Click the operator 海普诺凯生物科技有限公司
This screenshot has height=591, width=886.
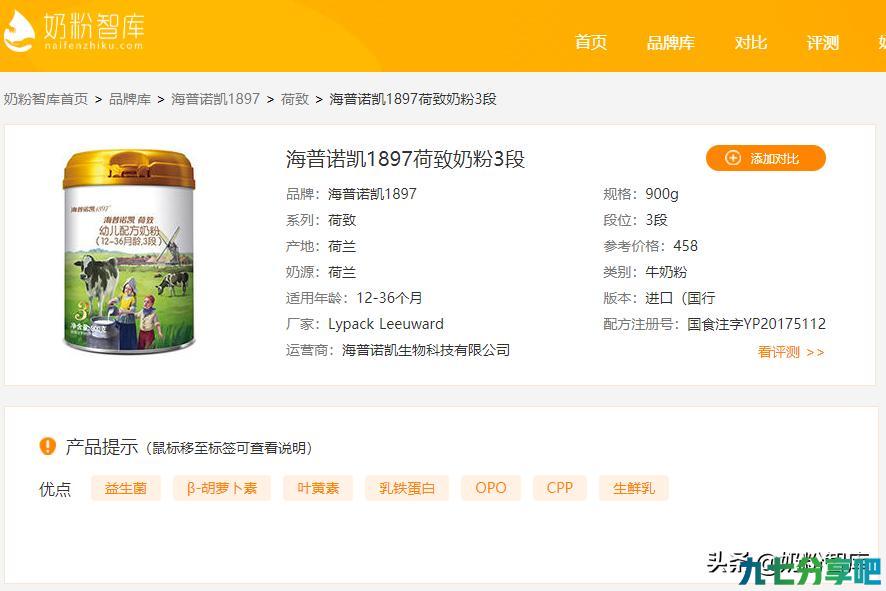(x=426, y=350)
